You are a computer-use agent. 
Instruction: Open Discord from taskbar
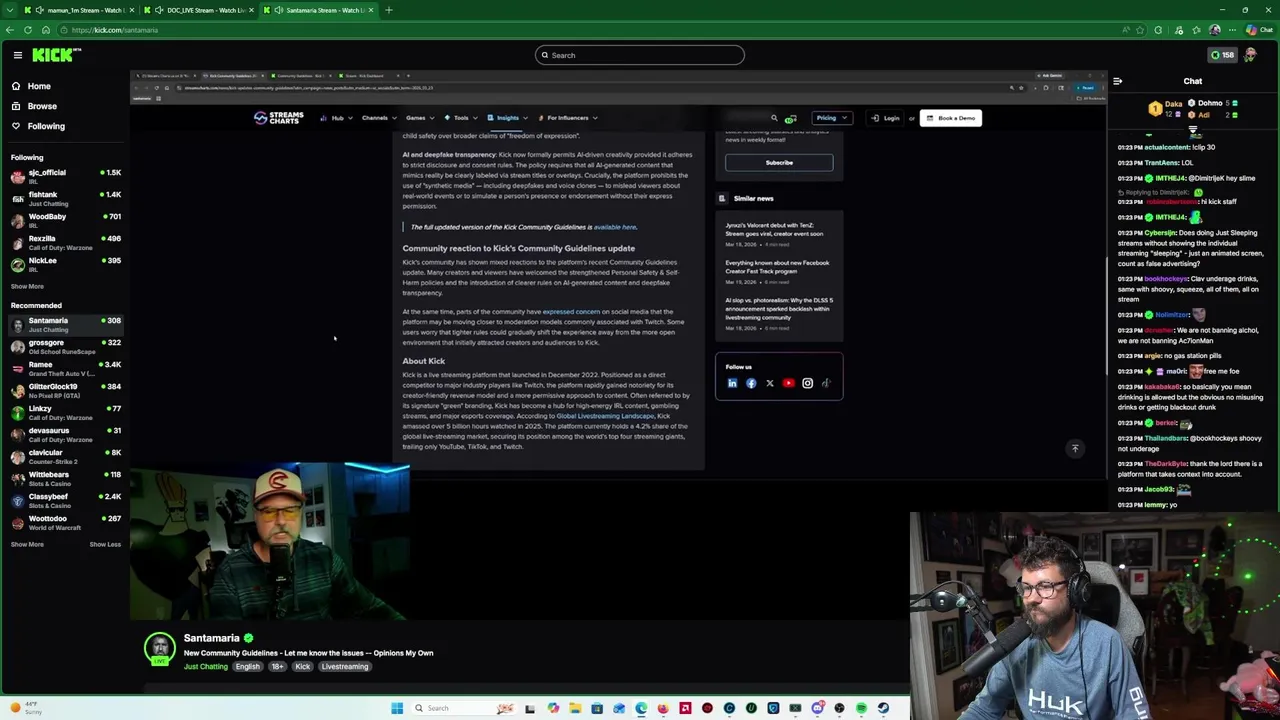pos(817,708)
